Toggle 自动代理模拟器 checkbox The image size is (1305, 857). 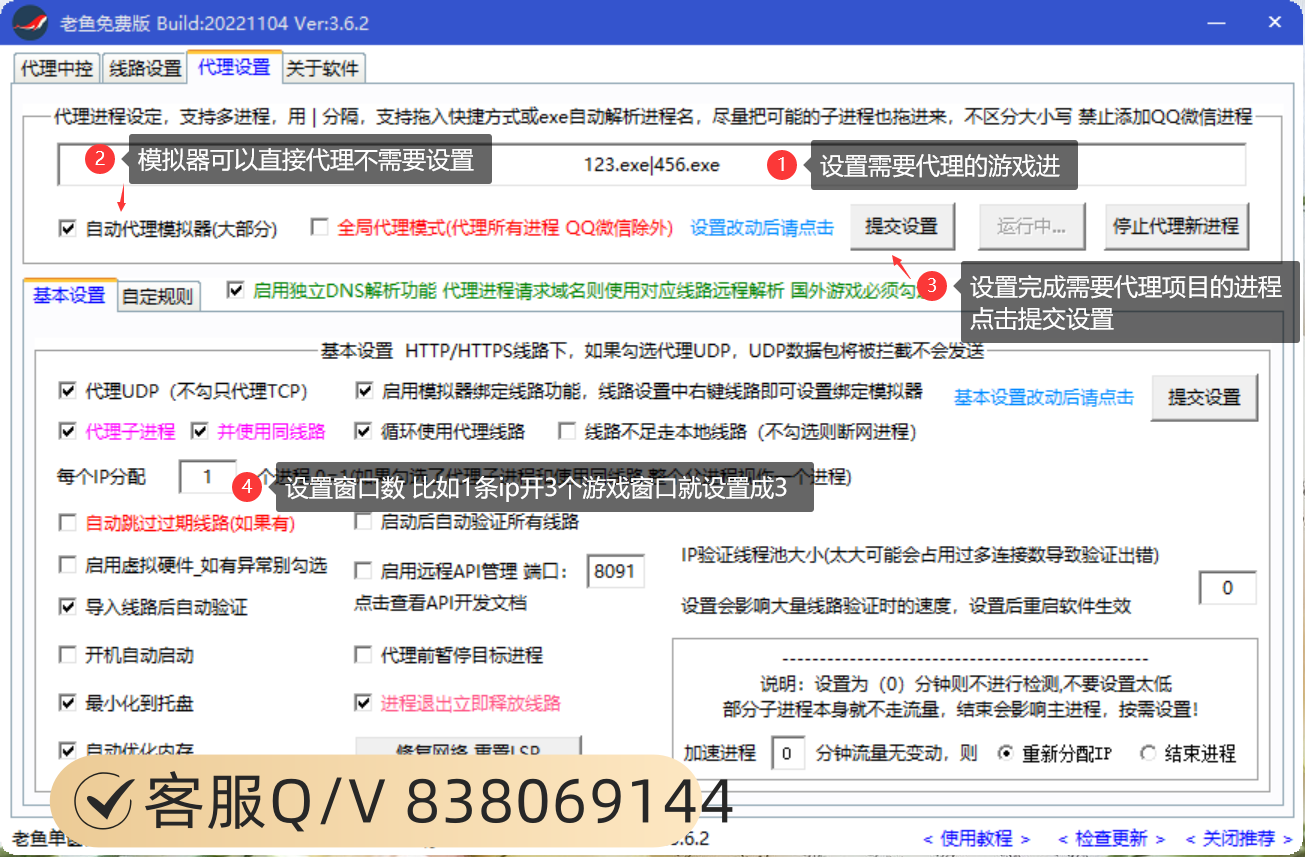68,229
